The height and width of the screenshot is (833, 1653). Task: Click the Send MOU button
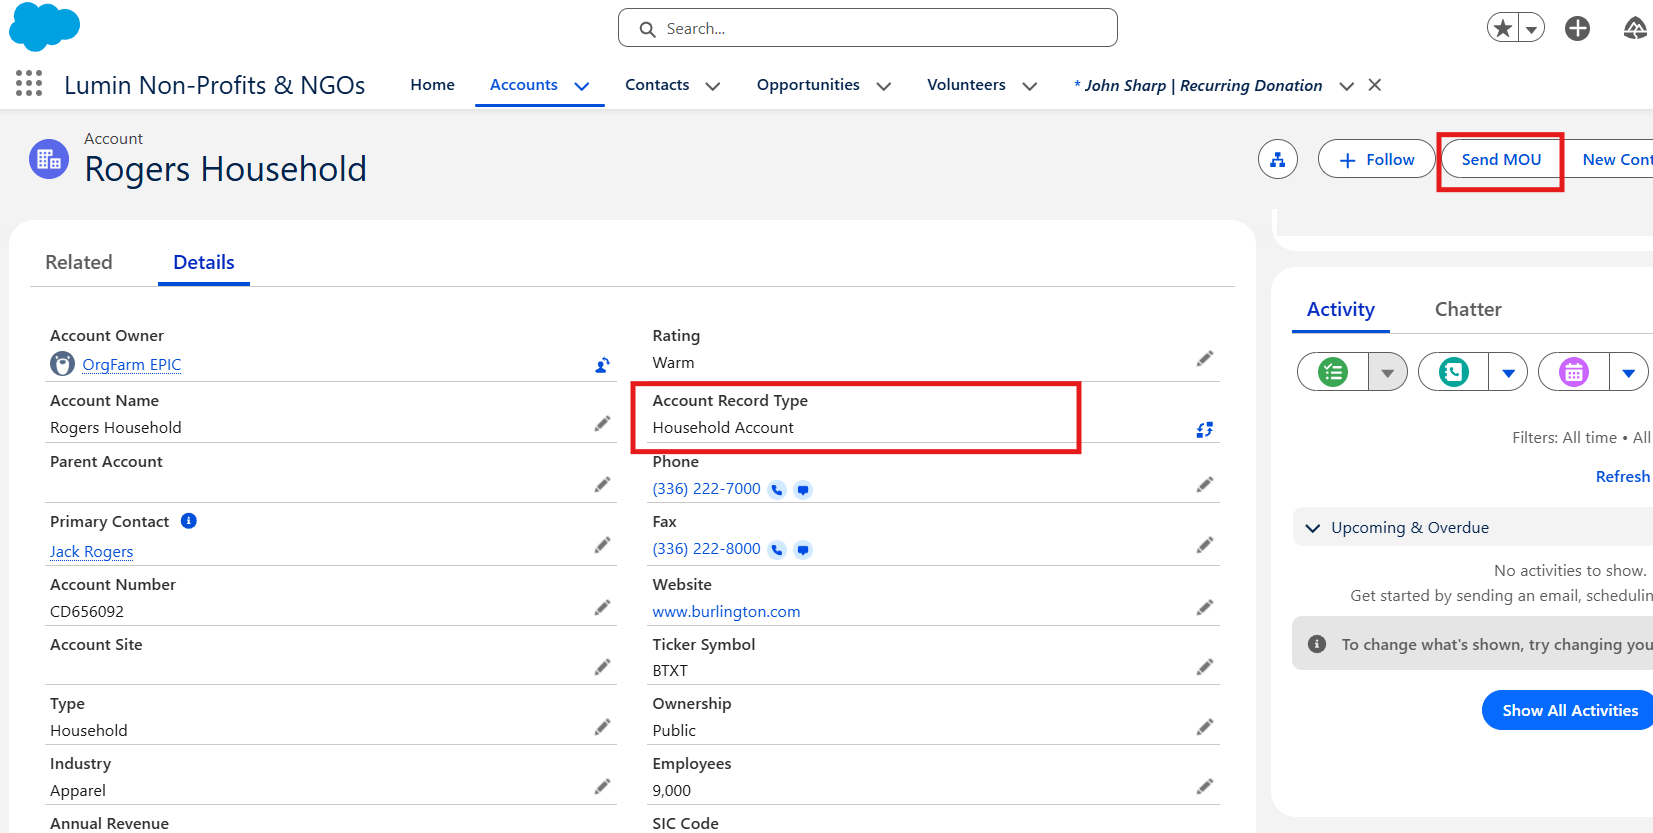(1501, 159)
